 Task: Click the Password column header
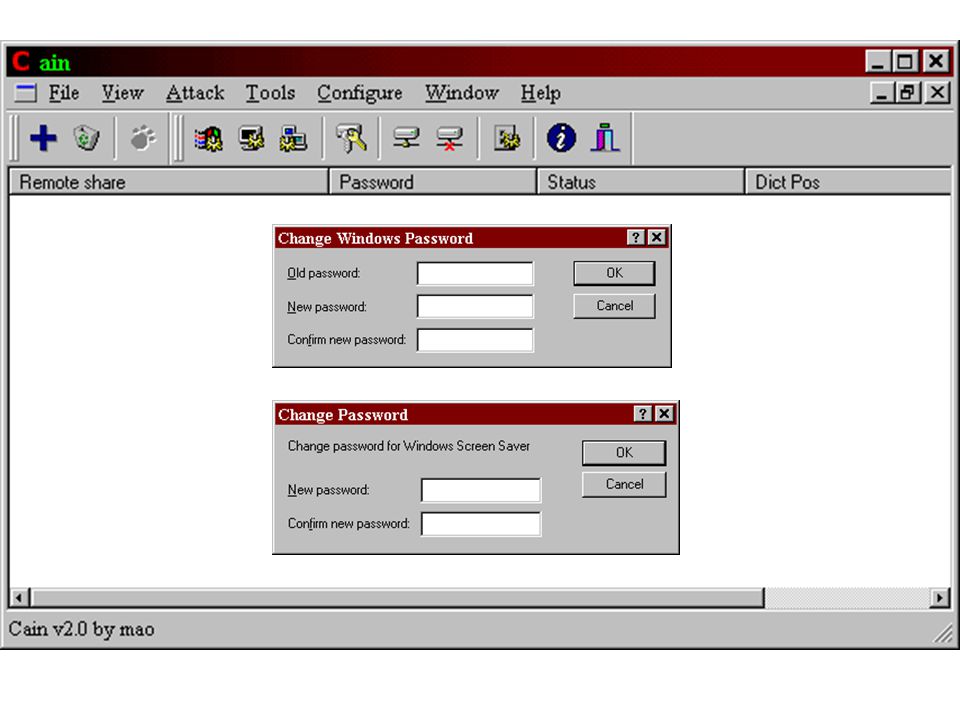coord(432,182)
